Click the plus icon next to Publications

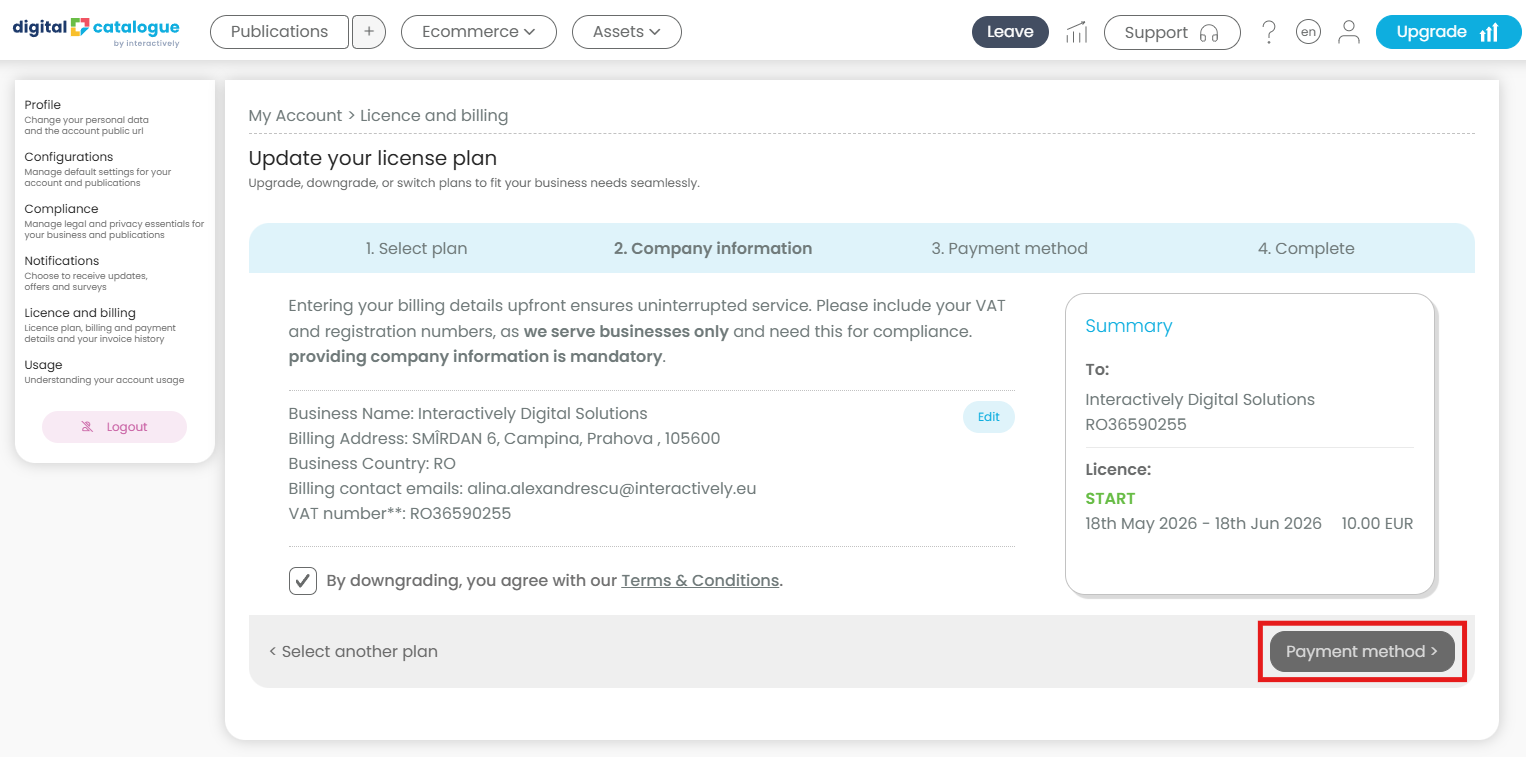[x=369, y=32]
